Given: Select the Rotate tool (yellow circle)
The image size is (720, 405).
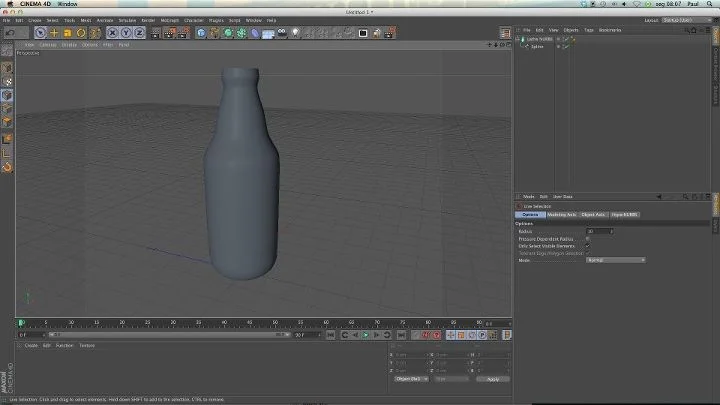Looking at the screenshot, I should tap(81, 33).
